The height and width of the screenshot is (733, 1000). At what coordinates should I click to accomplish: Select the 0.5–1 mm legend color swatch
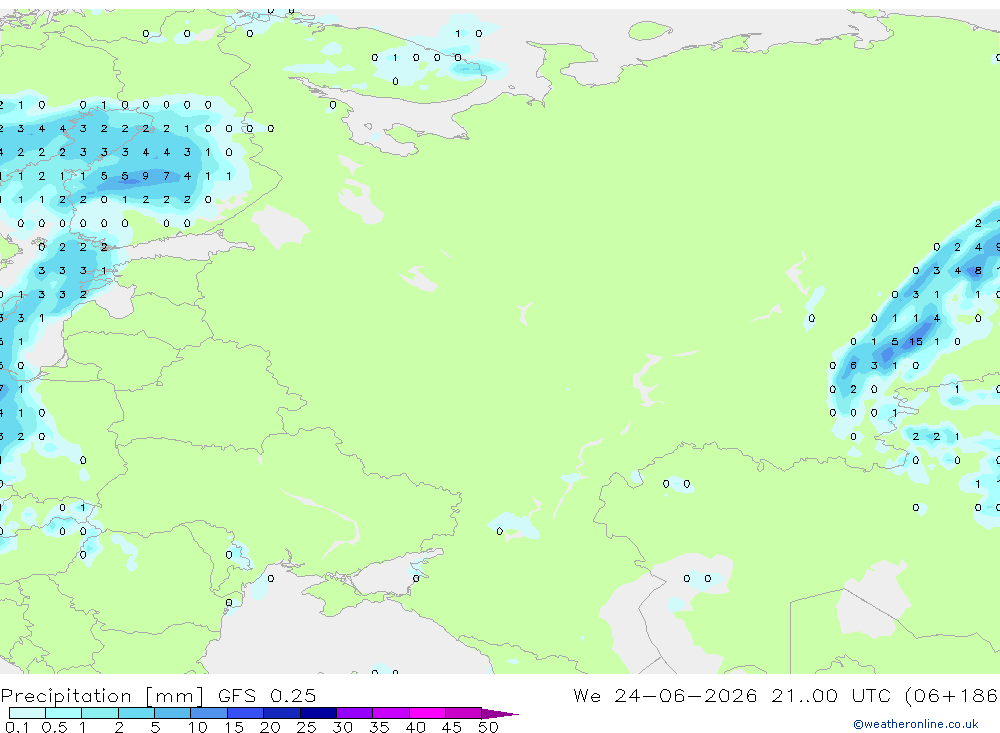click(x=63, y=713)
